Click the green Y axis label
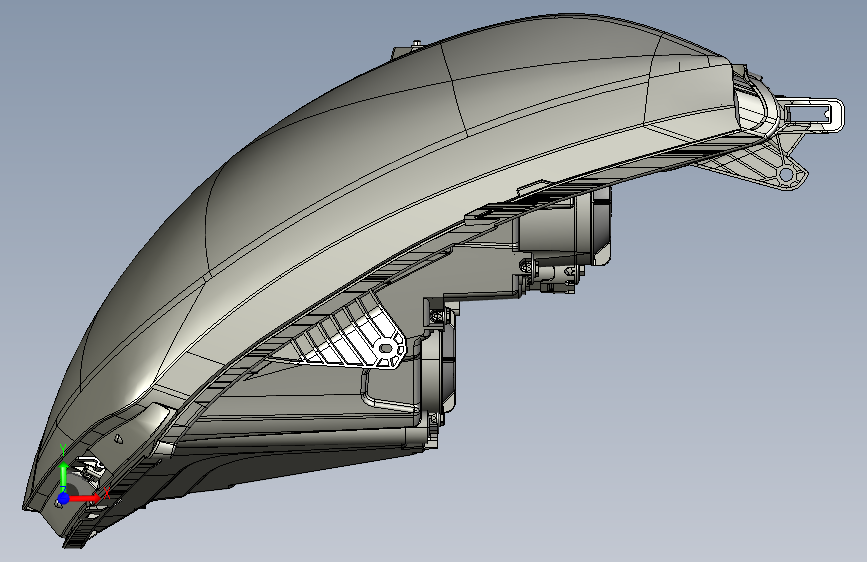Screen dimensions: 867x562 point(63,450)
